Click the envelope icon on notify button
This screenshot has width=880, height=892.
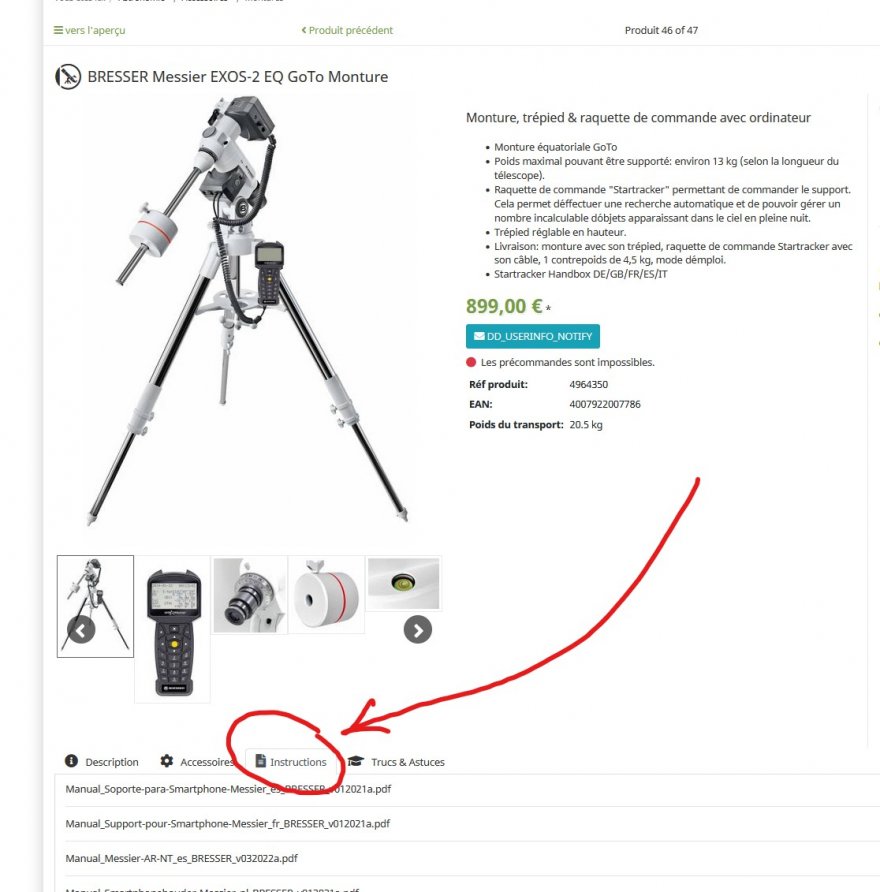coord(479,336)
